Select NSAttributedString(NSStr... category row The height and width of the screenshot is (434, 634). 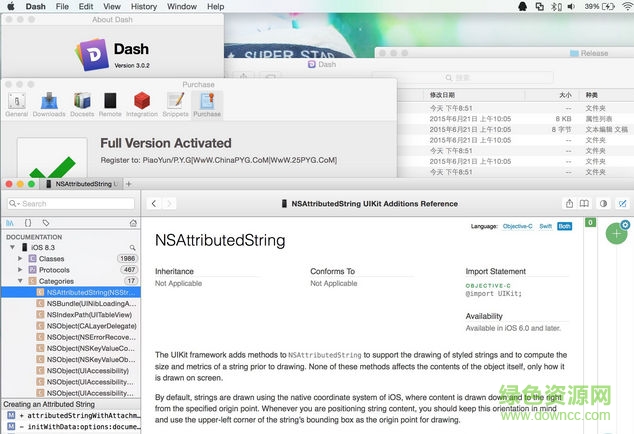coord(71,292)
